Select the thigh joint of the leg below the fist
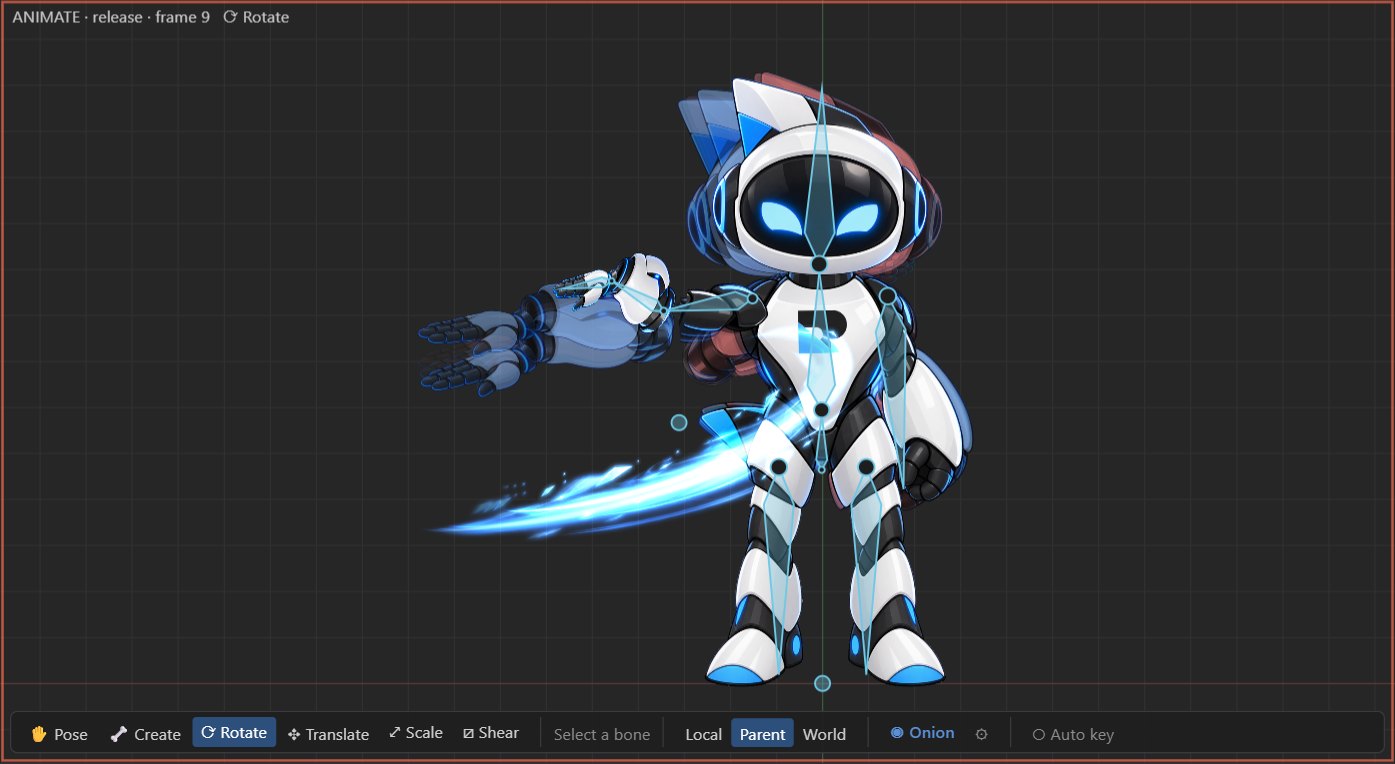 pos(866,467)
